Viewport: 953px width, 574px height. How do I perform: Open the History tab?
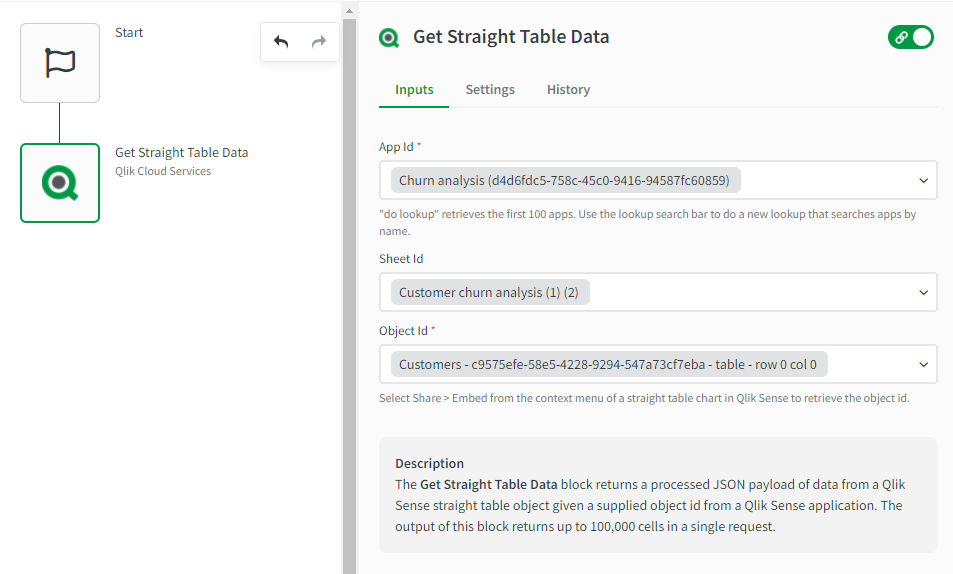click(568, 90)
